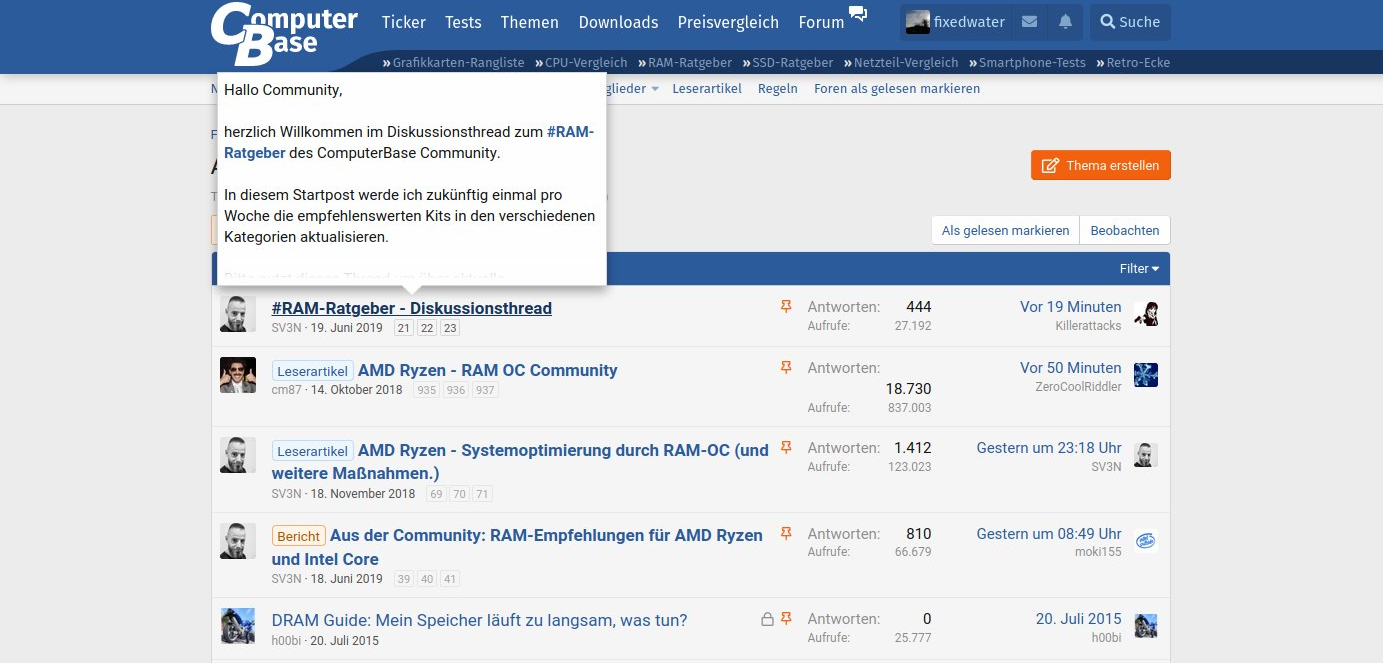Open DRAM Guide: Mein Speicher läuft zu langsam thread

479,620
